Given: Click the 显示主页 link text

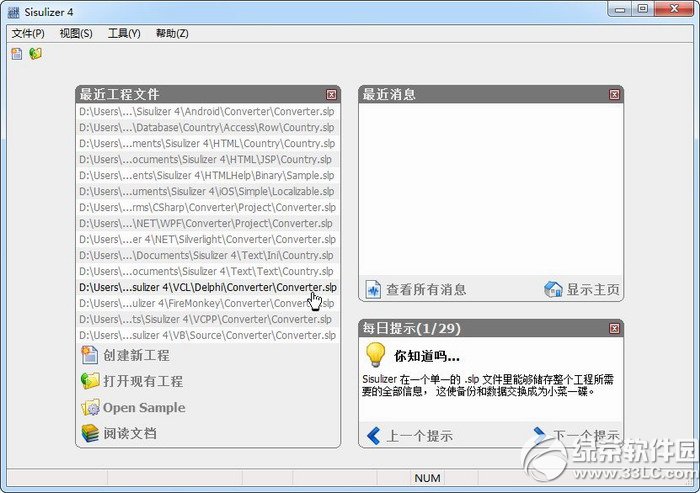Looking at the screenshot, I should (x=593, y=290).
